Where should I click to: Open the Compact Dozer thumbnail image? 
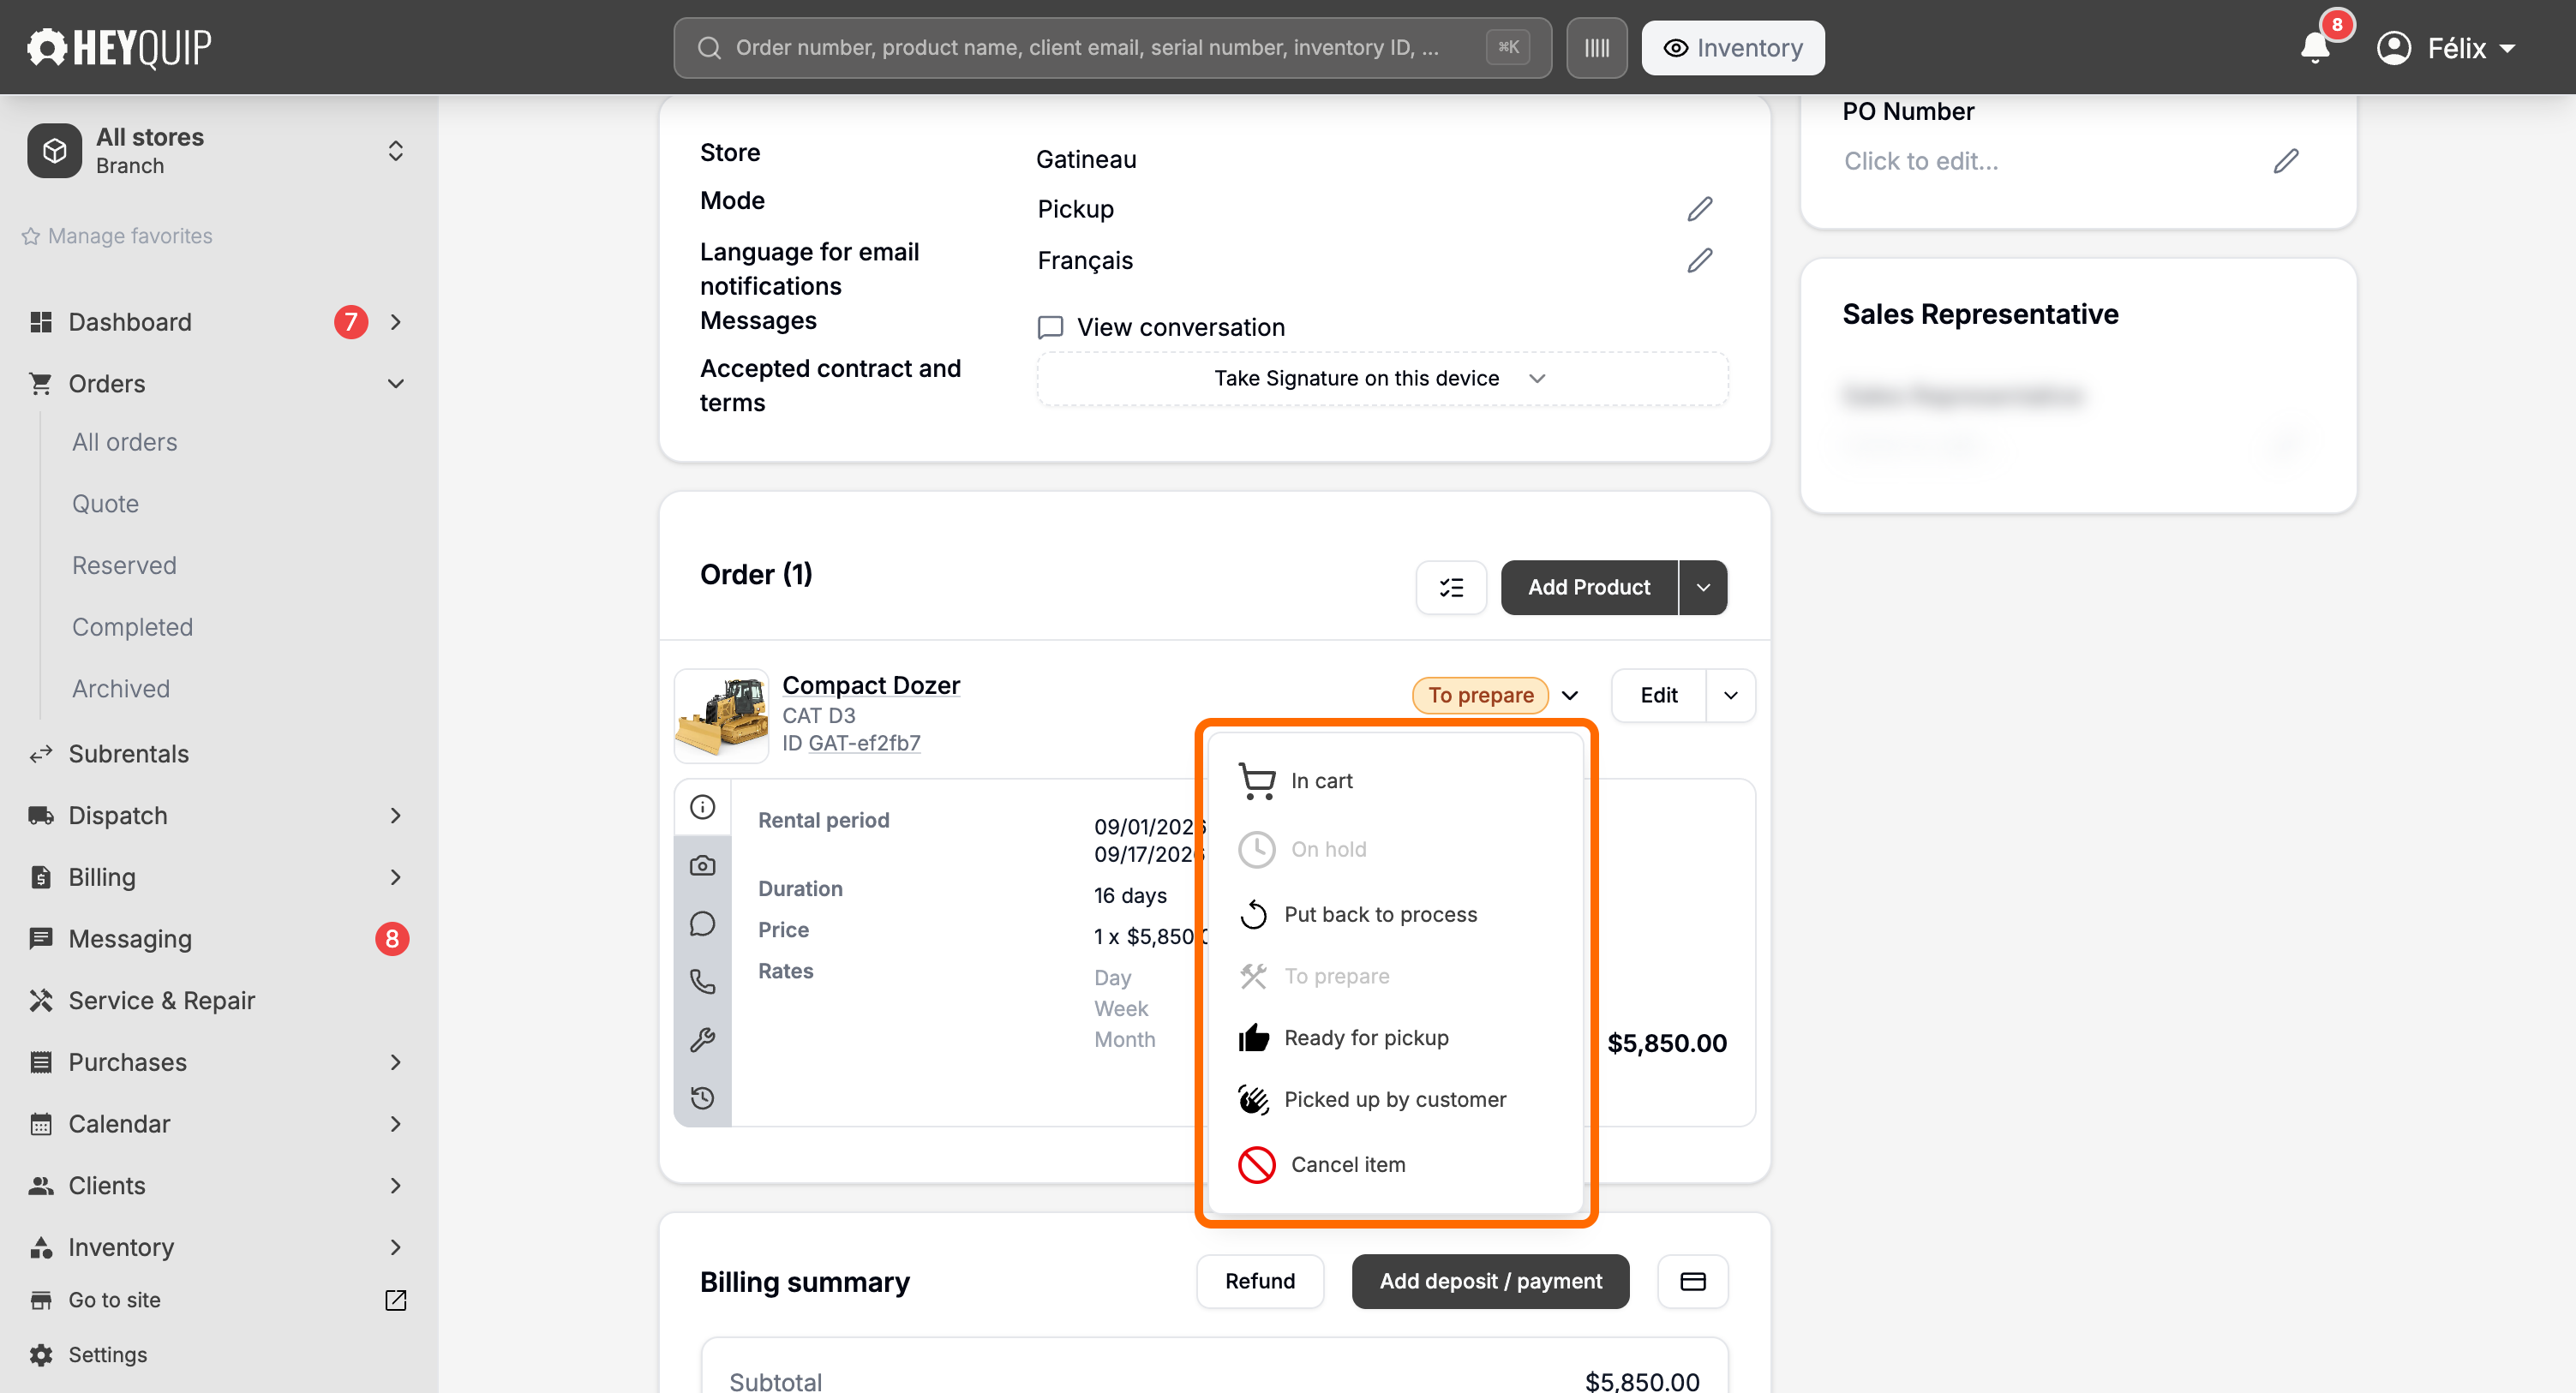pos(722,717)
